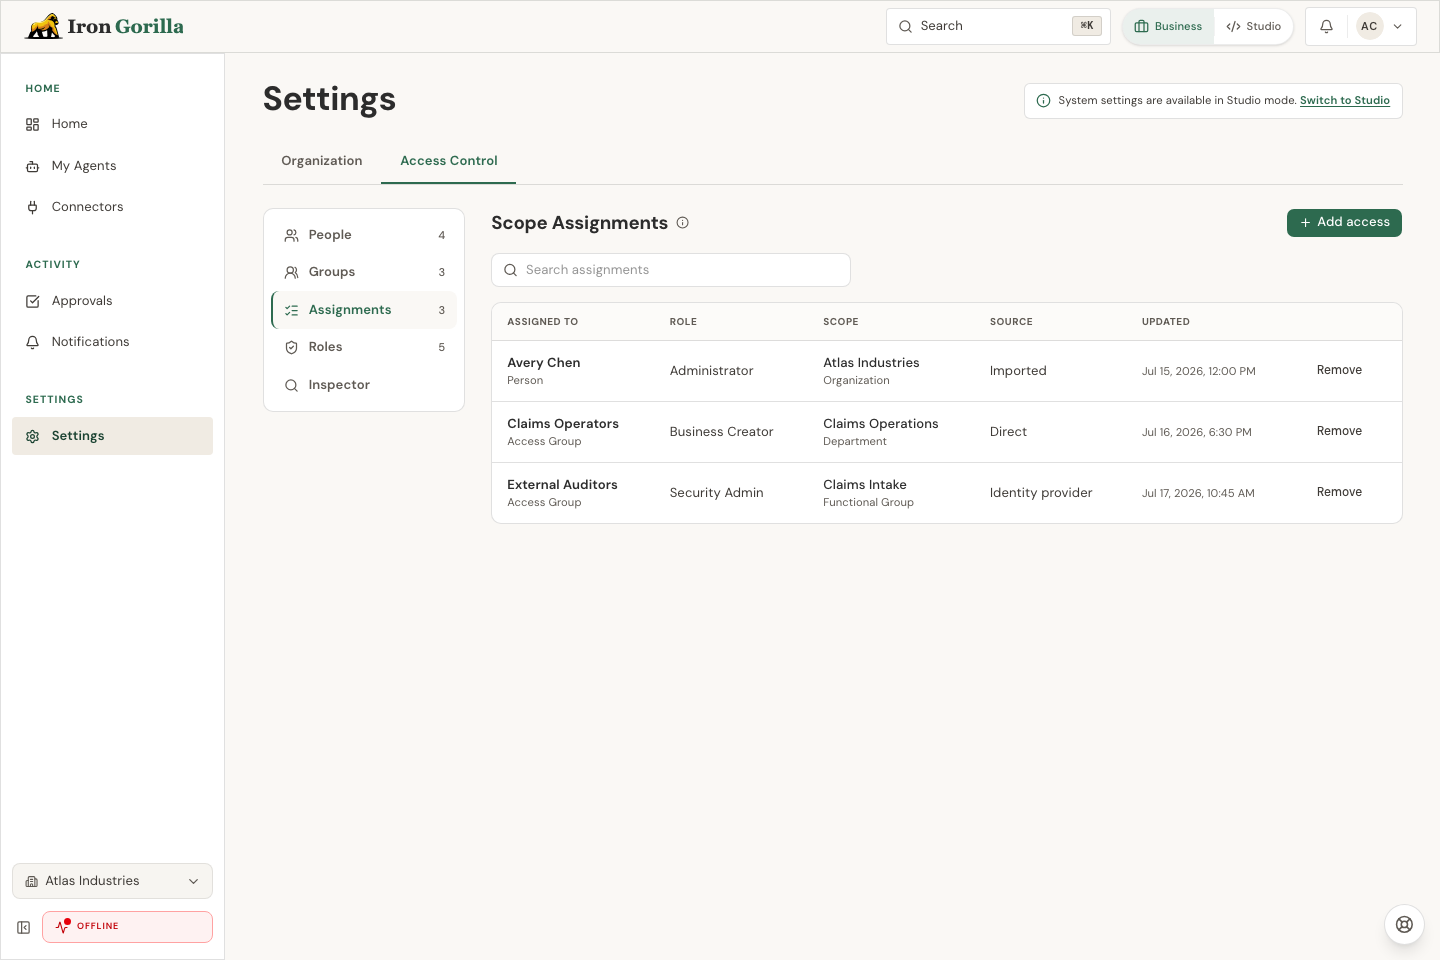Select the Access Control tab
Viewport: 1440px width, 960px height.
coord(449,161)
